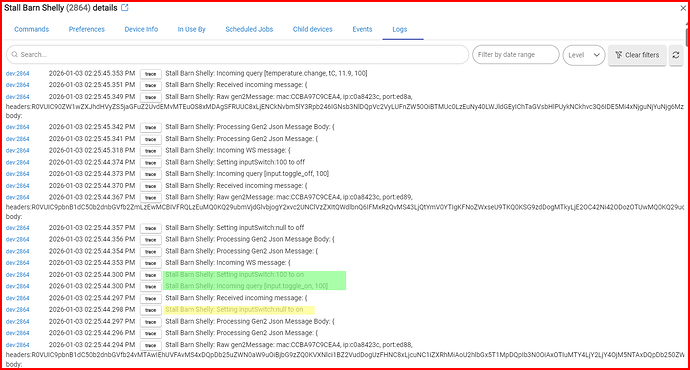
Task: Select the Logs tab
Action: [400, 29]
